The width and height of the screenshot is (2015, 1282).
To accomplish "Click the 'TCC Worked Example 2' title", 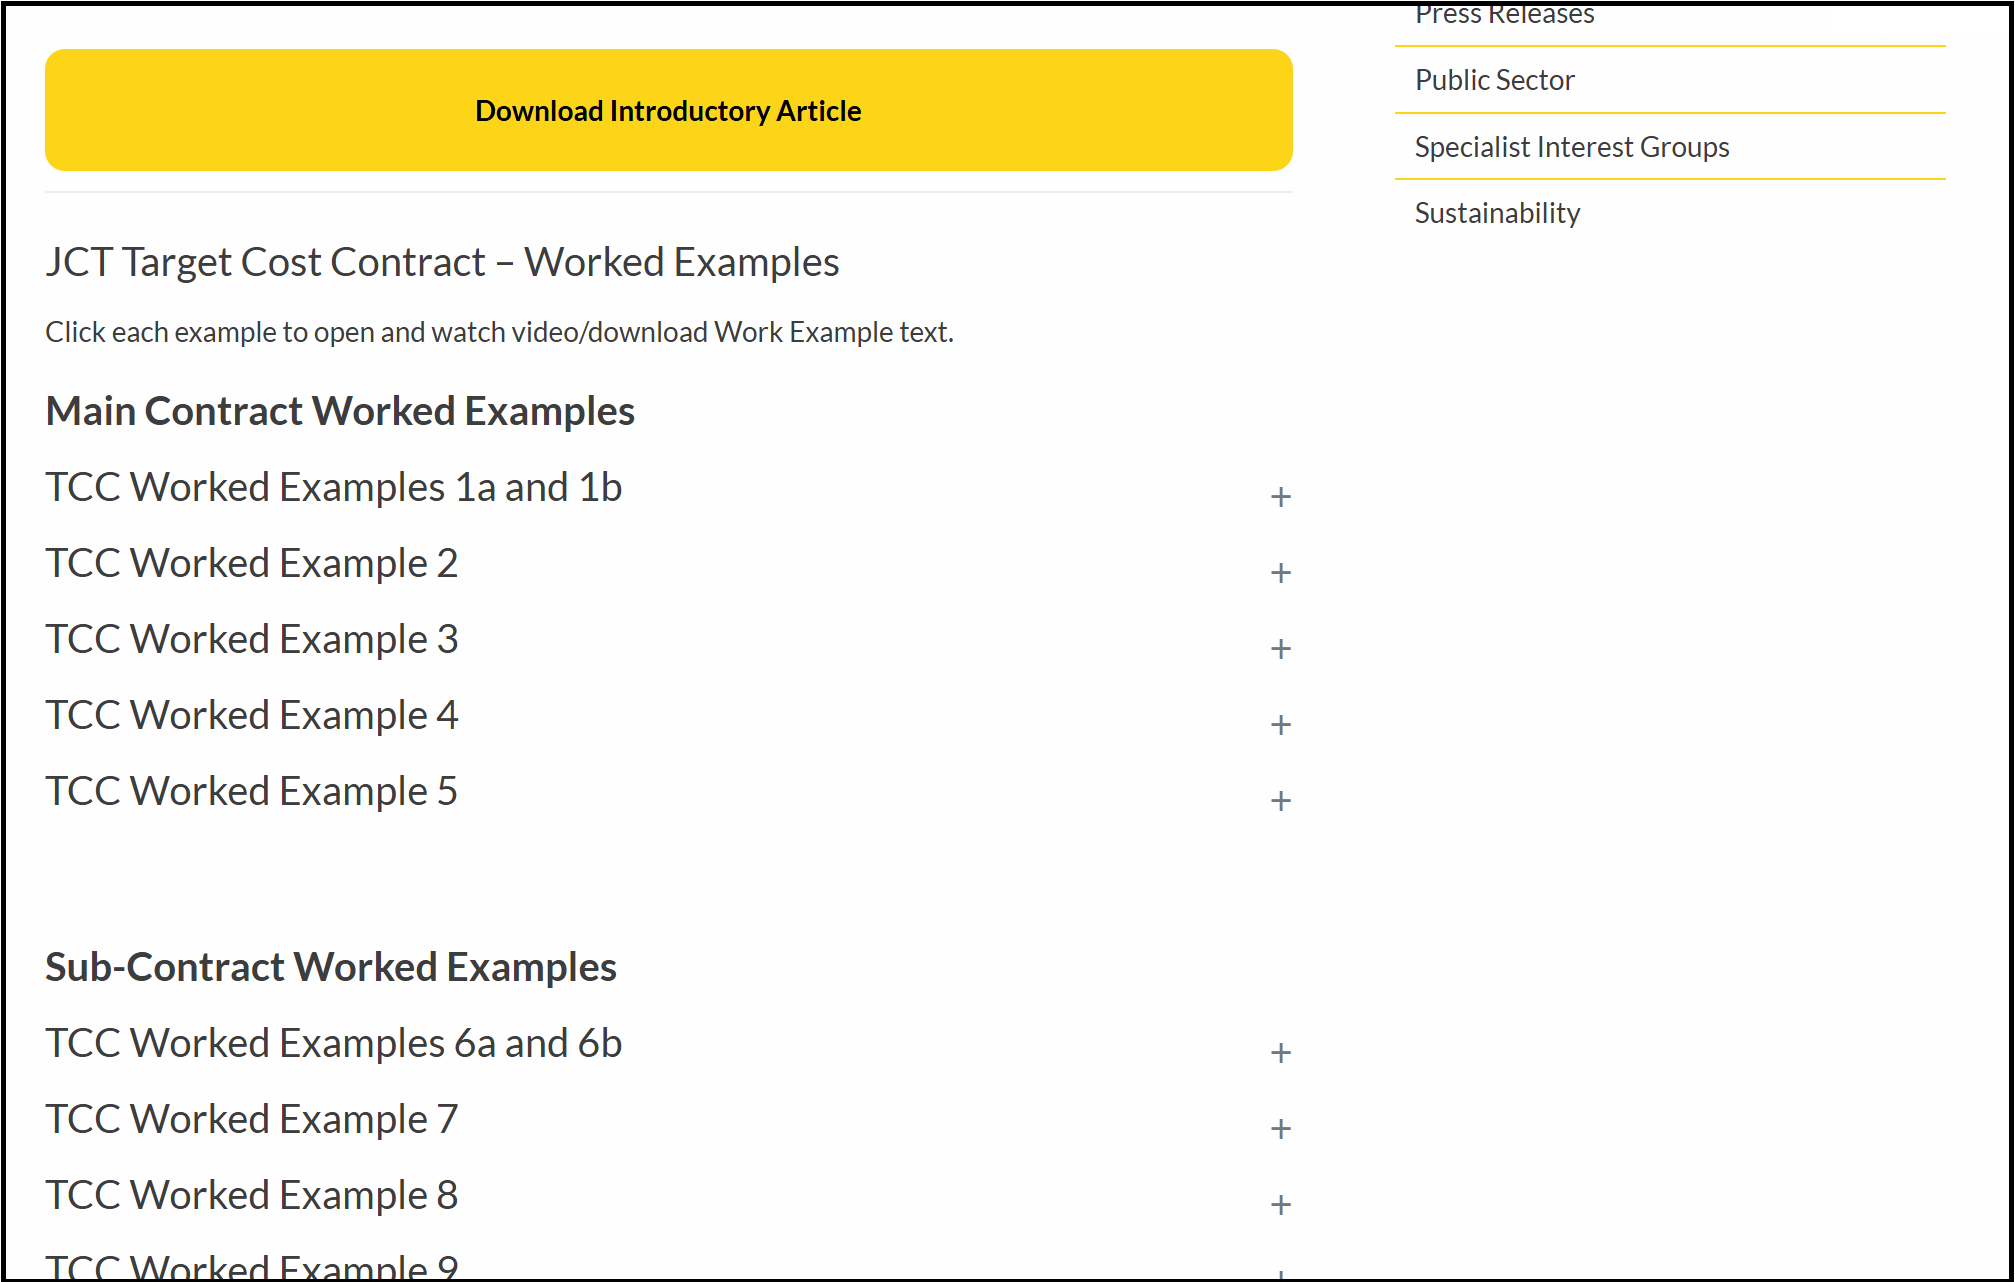I will coord(252,563).
